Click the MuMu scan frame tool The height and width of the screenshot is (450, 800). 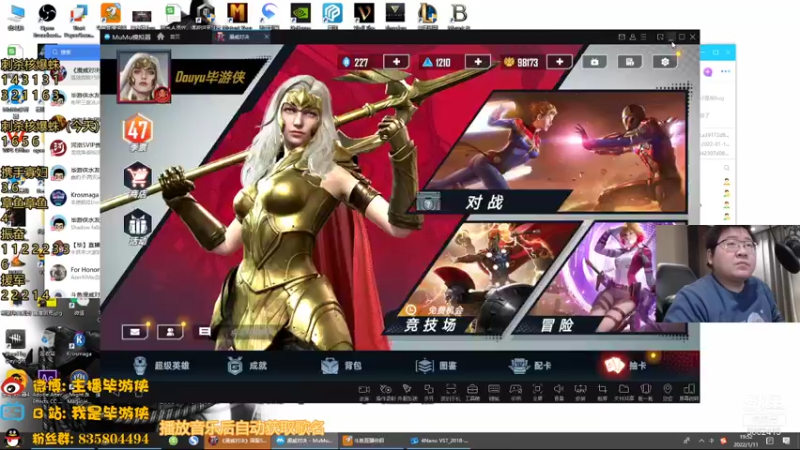pos(451,392)
